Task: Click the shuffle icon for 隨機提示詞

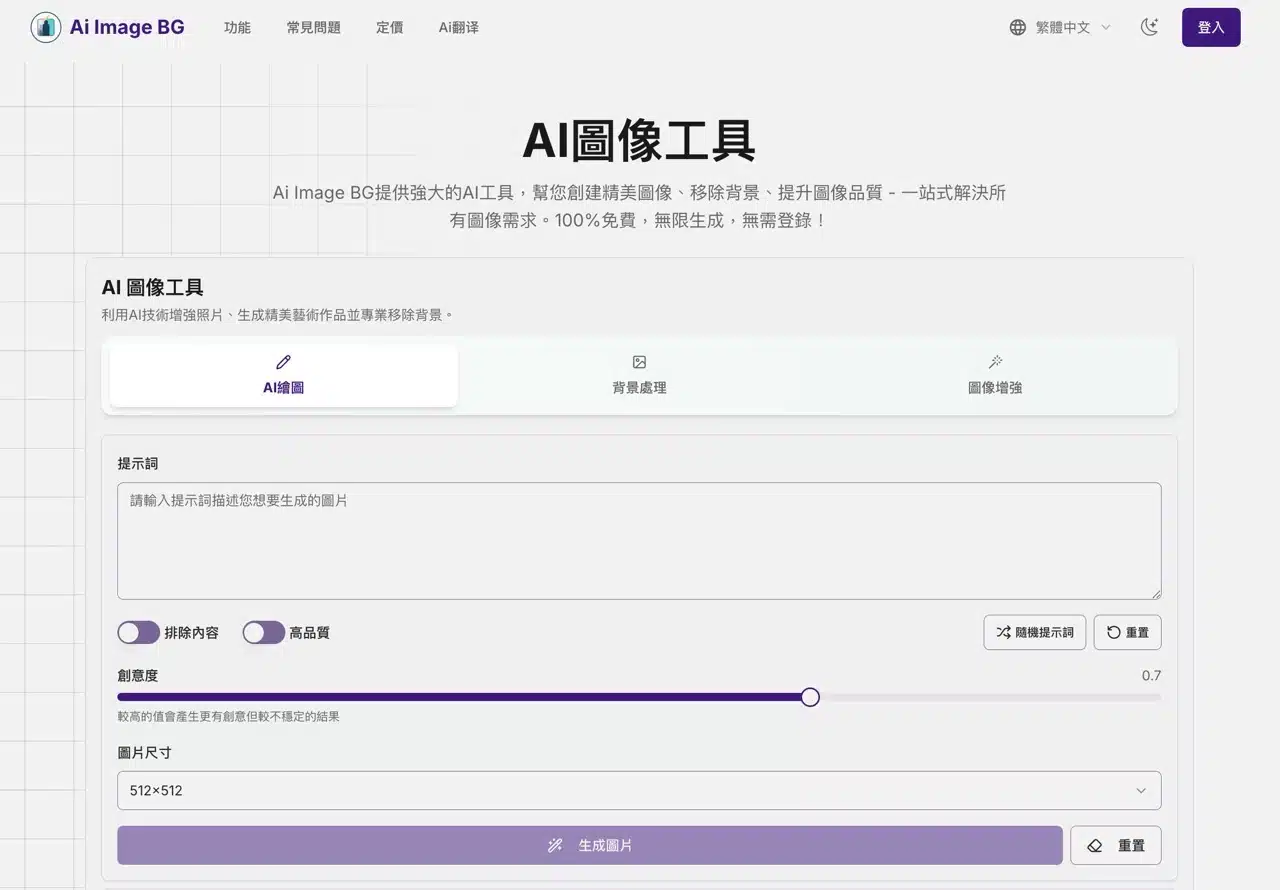Action: [x=1003, y=632]
